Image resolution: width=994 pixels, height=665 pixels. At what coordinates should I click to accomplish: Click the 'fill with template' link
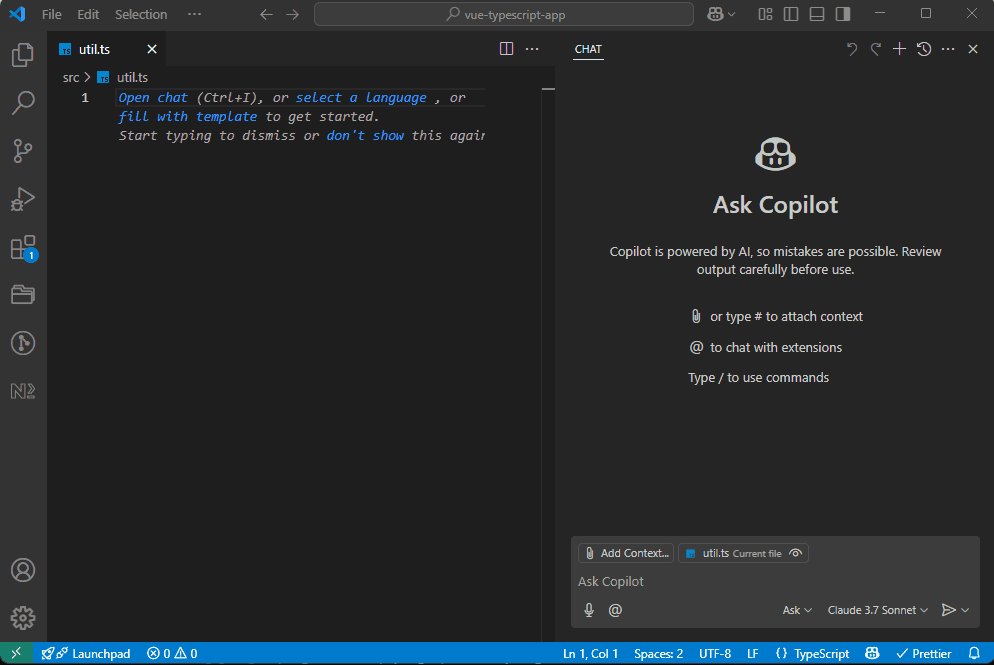(188, 116)
